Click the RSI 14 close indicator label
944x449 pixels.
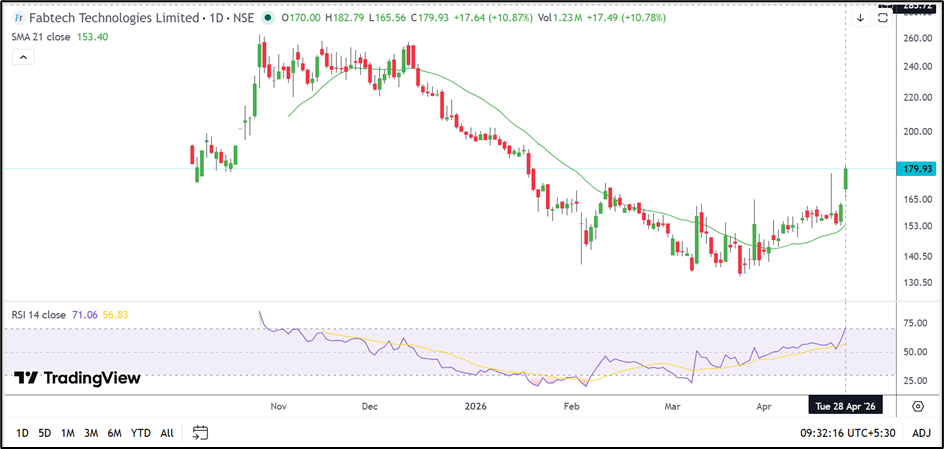[x=38, y=315]
